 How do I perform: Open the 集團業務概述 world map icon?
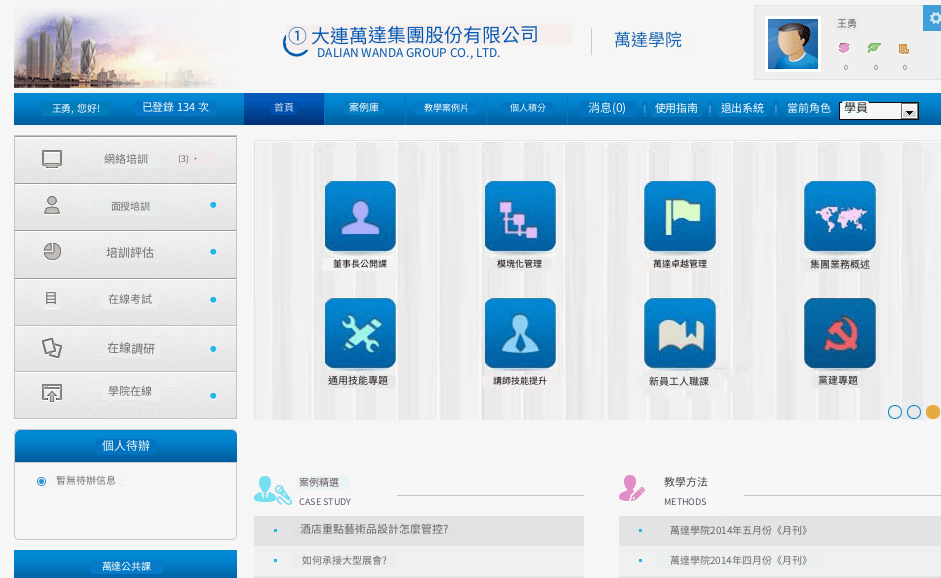pyautogui.click(x=840, y=216)
